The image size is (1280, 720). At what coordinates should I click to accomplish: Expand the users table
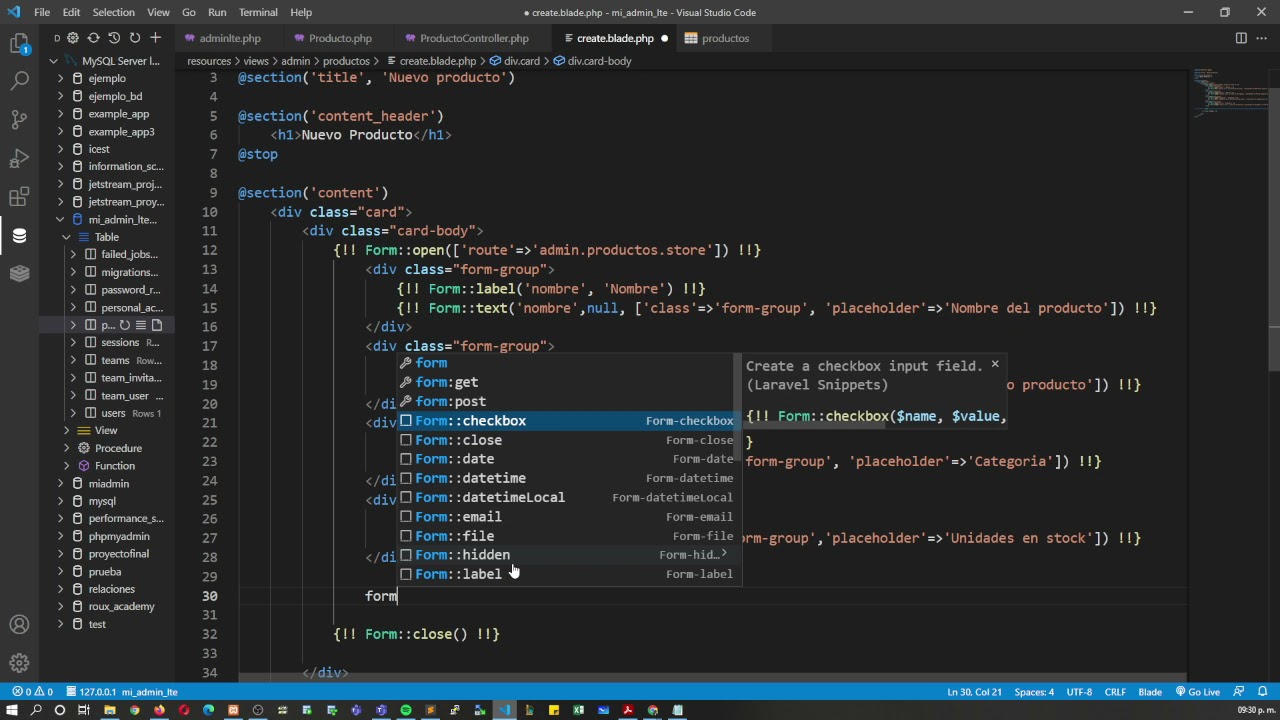pos(73,413)
